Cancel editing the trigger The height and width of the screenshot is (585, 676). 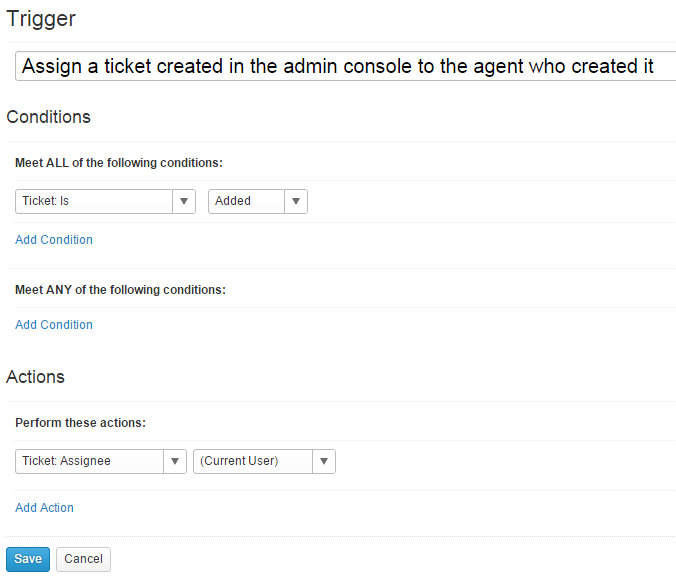[x=84, y=559]
